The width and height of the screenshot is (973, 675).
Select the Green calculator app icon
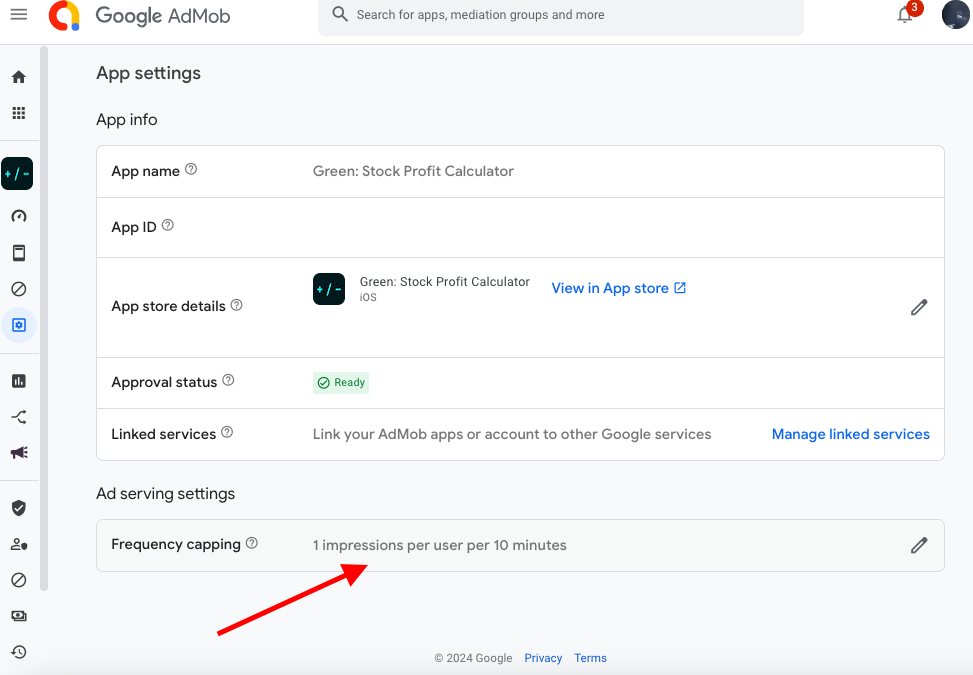click(18, 173)
